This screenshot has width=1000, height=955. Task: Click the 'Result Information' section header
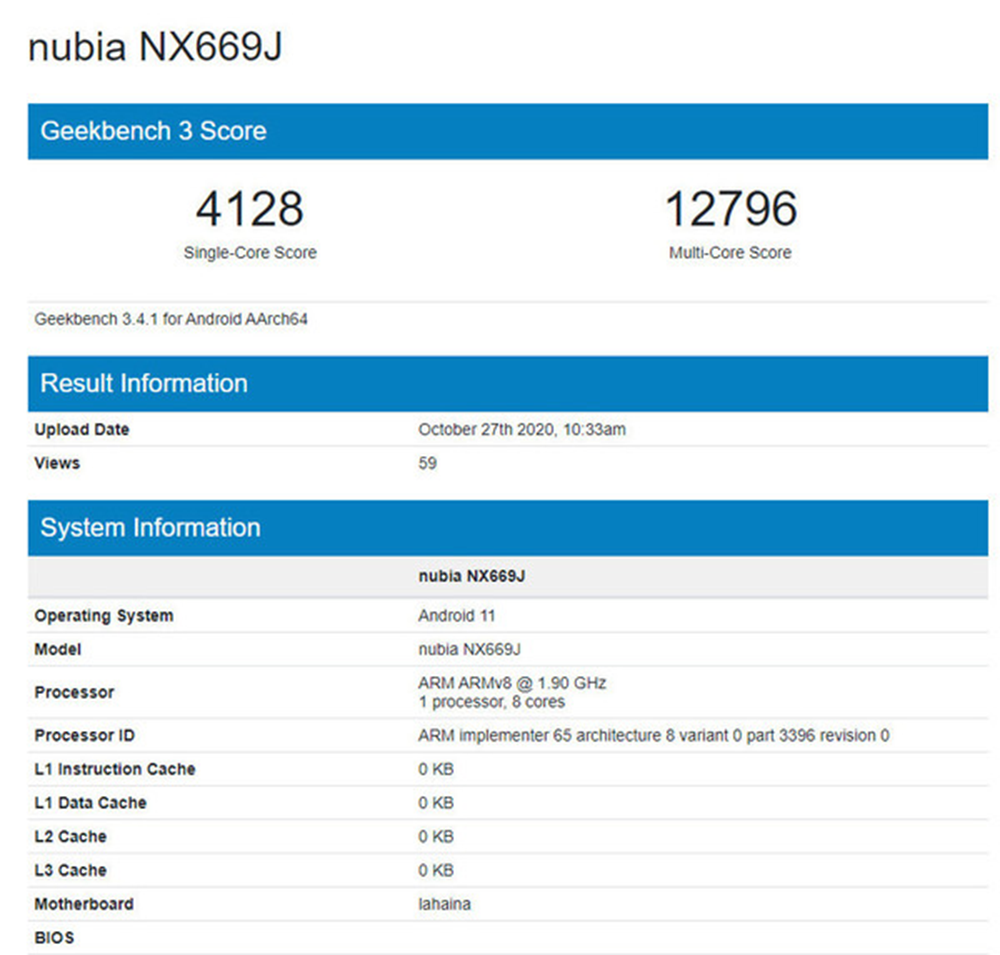(508, 384)
